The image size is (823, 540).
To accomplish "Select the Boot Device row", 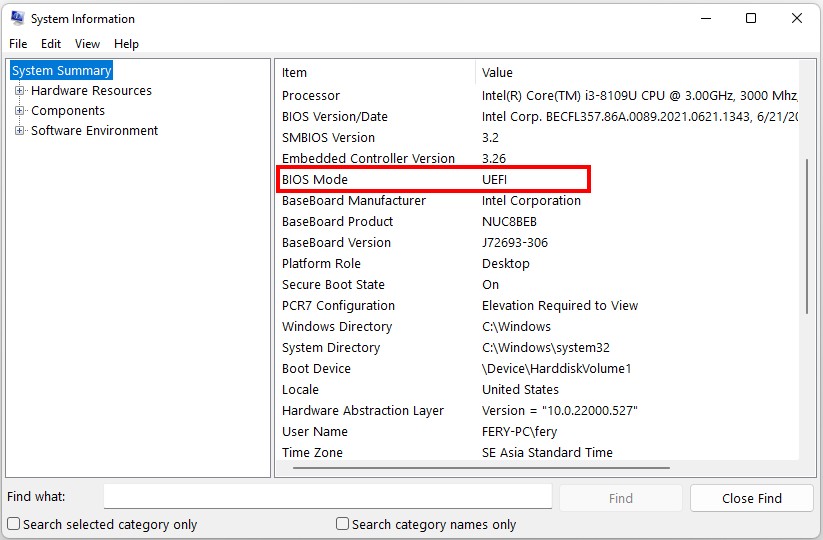I will (537, 368).
